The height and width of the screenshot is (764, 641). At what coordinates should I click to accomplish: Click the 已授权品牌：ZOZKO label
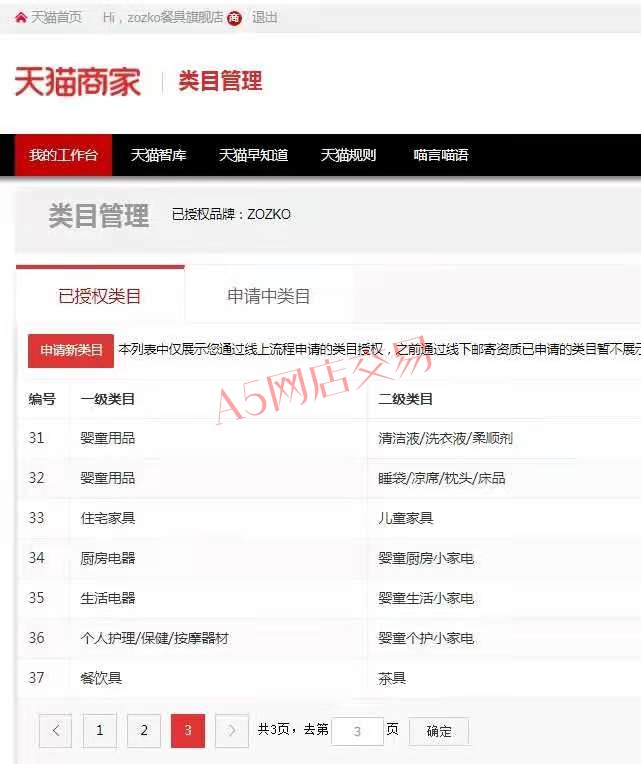click(231, 214)
